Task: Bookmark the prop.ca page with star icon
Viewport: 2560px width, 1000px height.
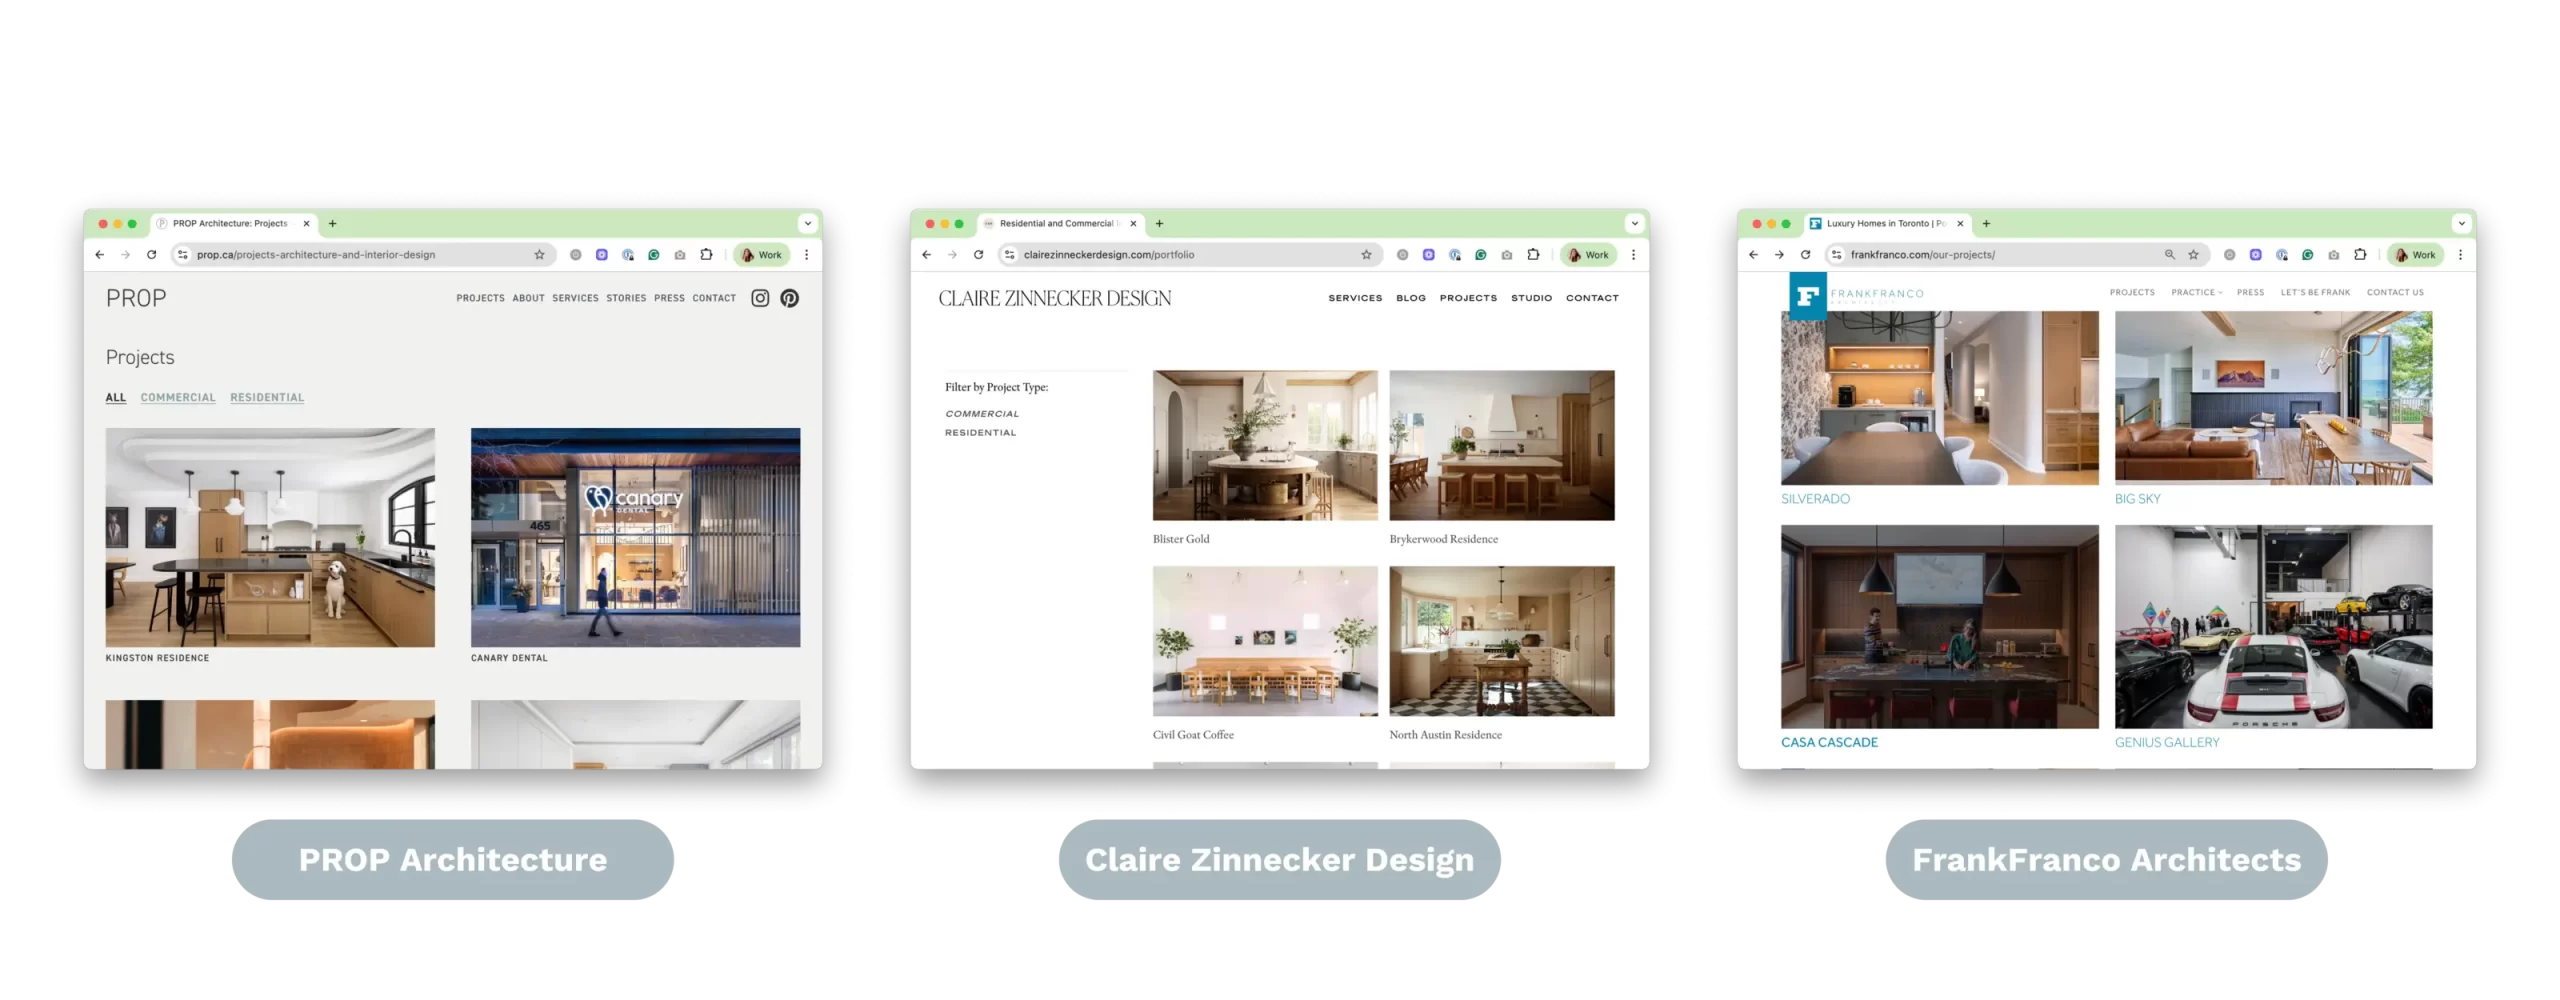Action: coord(540,255)
